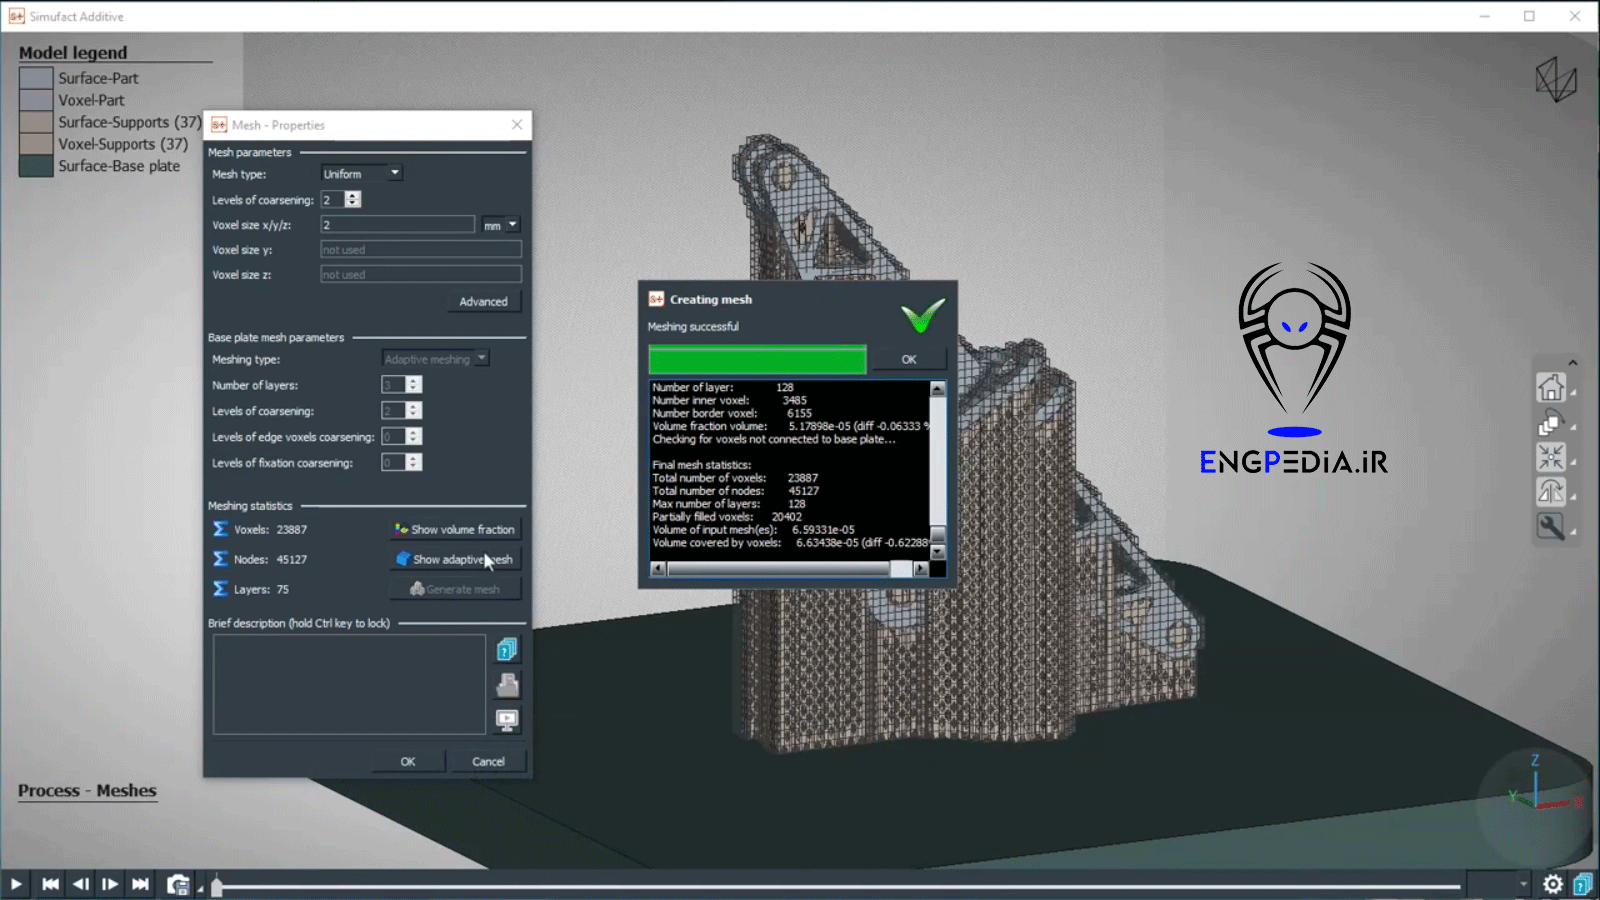
Task: Open the dropdown beside the timeline field
Action: (1524, 884)
